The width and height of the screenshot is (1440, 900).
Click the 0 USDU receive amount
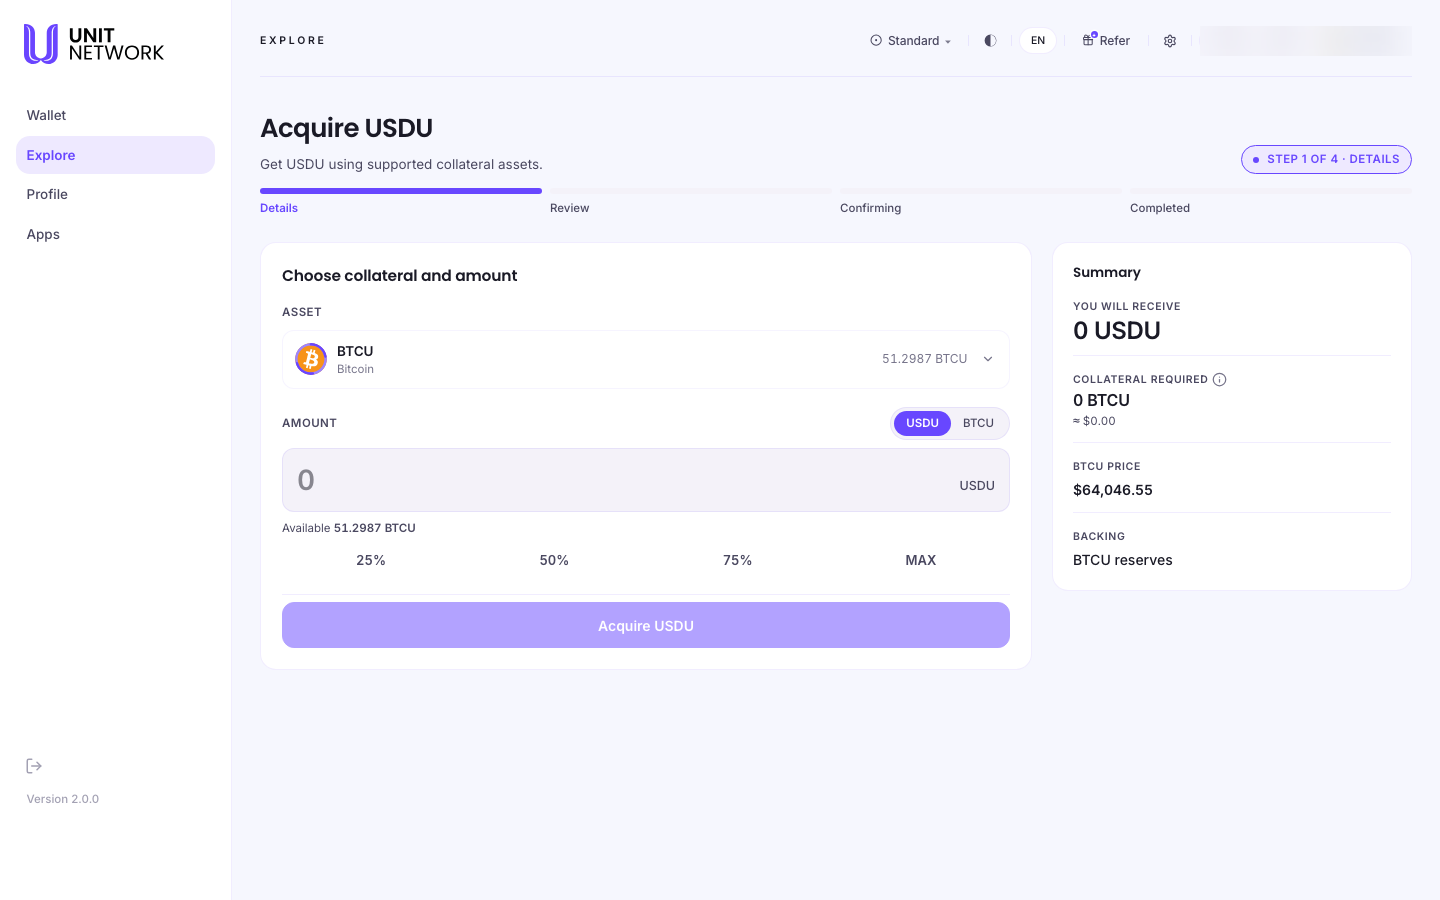[1117, 331]
